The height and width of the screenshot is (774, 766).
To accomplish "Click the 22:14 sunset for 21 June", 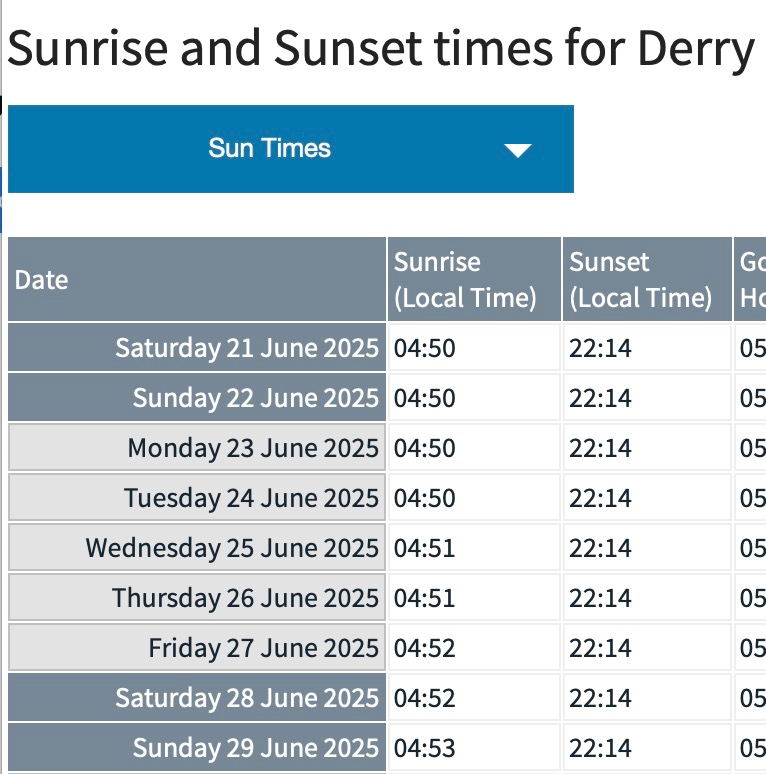I will click(600, 348).
